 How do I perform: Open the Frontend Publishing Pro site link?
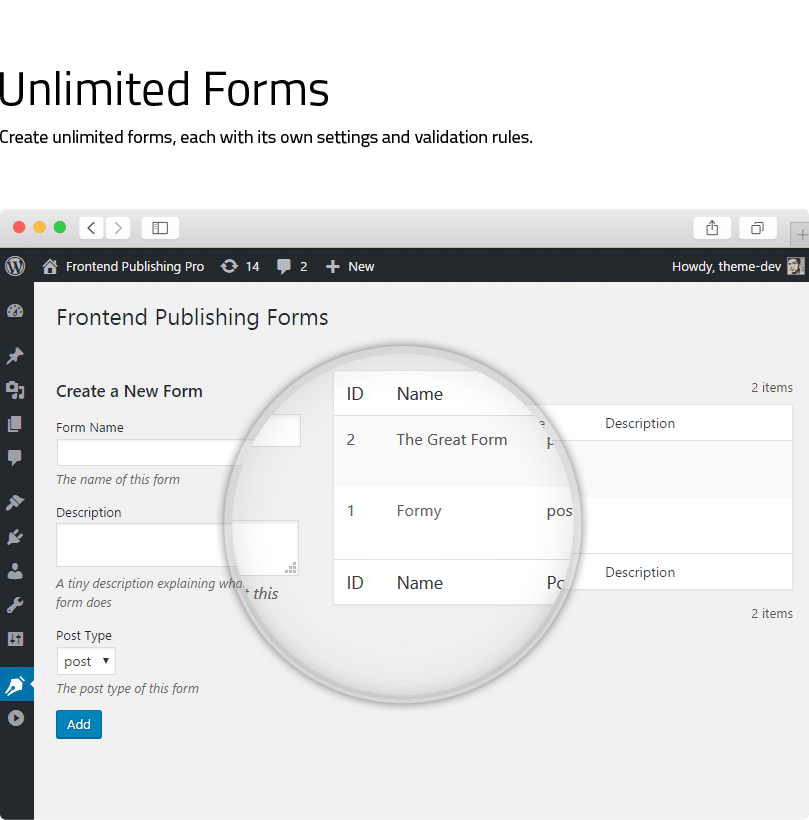click(135, 267)
